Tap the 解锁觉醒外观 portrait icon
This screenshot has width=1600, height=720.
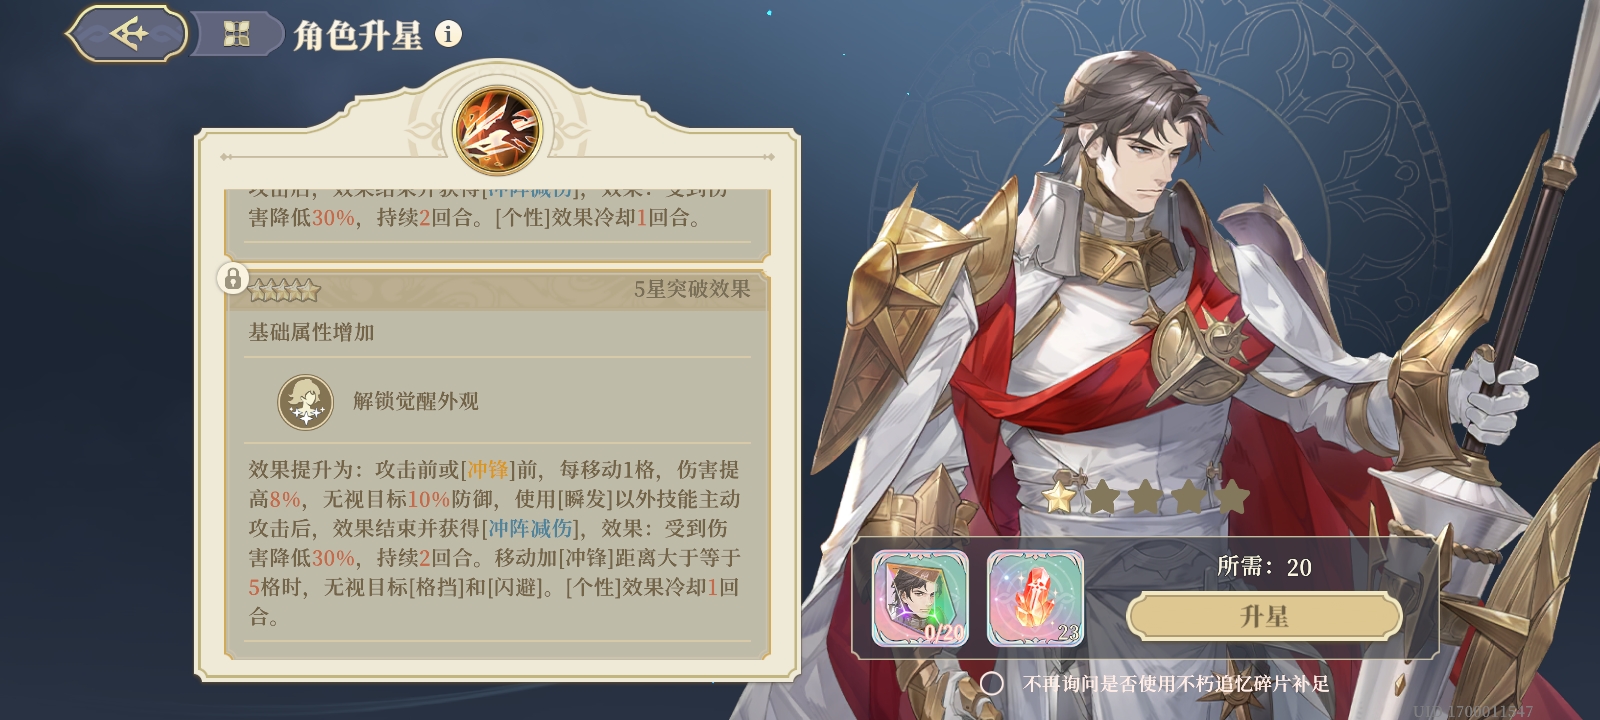(x=305, y=402)
